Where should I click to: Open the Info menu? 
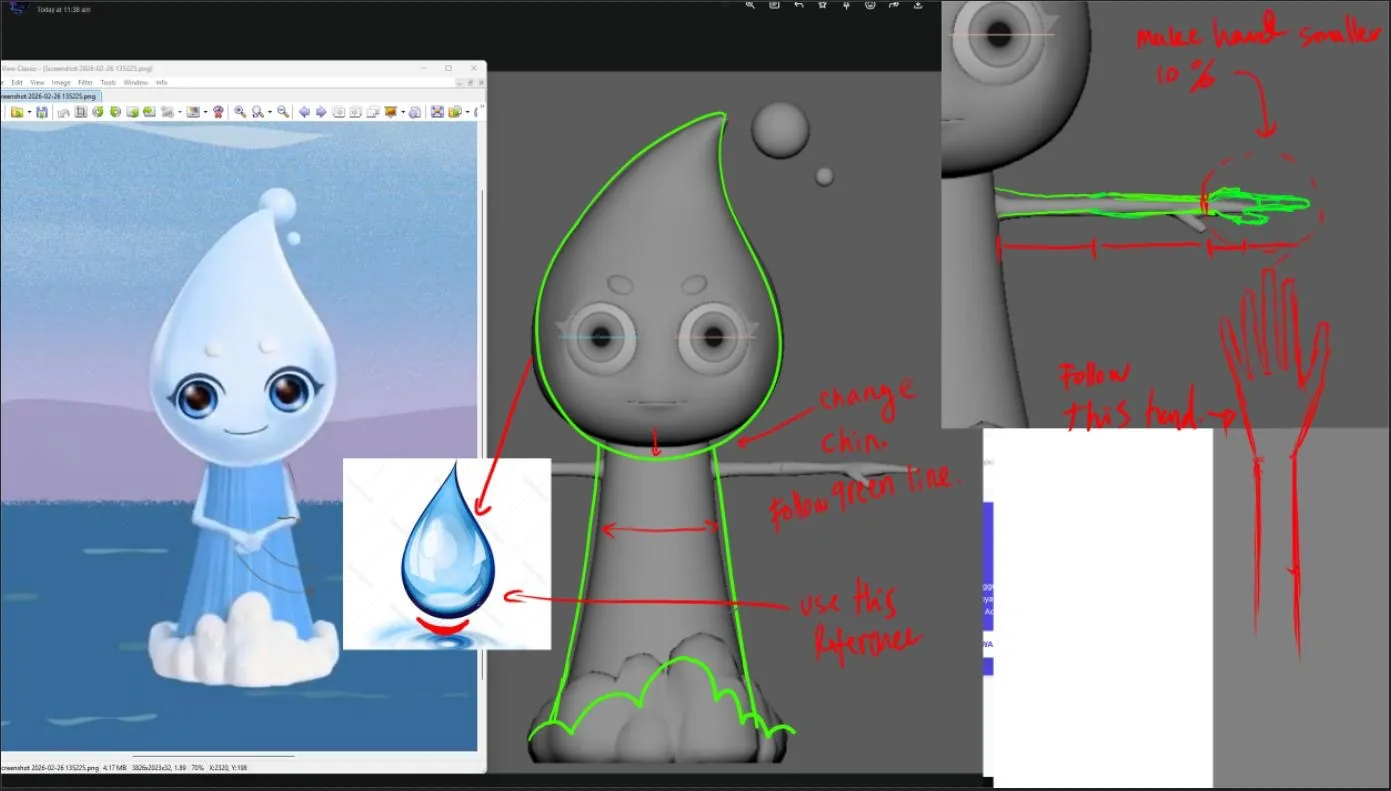(161, 82)
